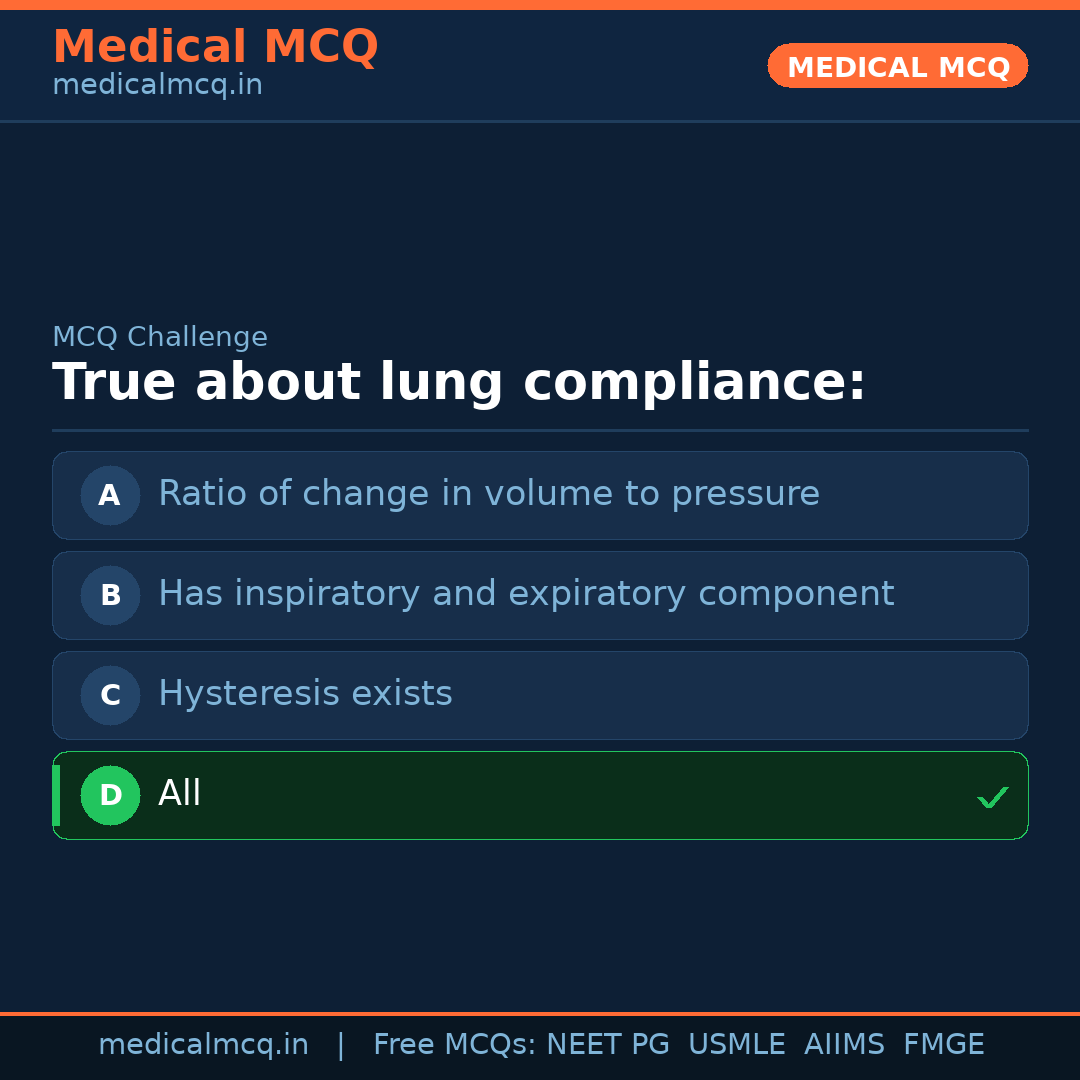Select answer 'Ratio of change in volume to pressure'
Screen dimensions: 1080x1080
click(x=488, y=494)
